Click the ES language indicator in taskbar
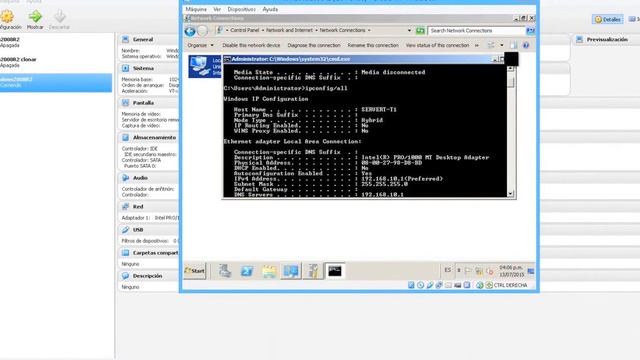640x360 pixels. click(448, 270)
